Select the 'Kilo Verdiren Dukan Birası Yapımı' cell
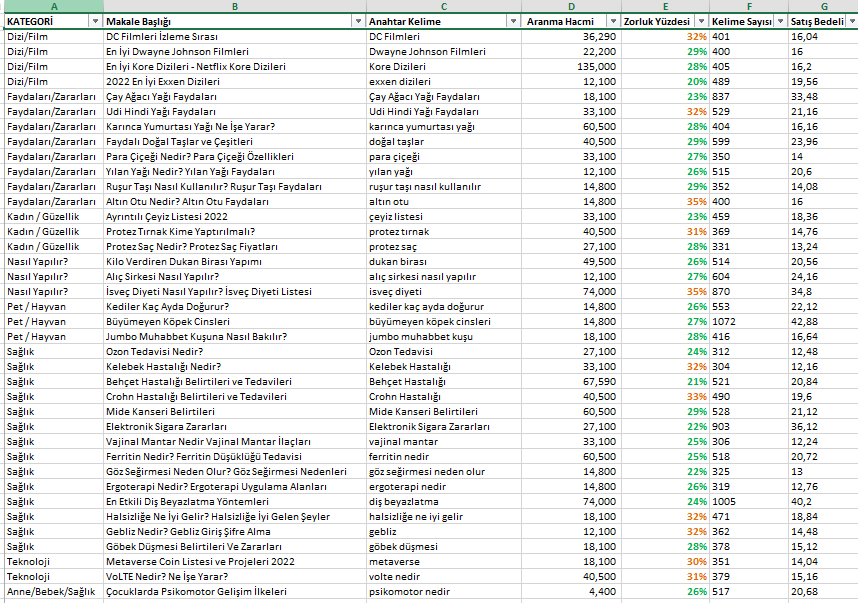 pos(235,262)
